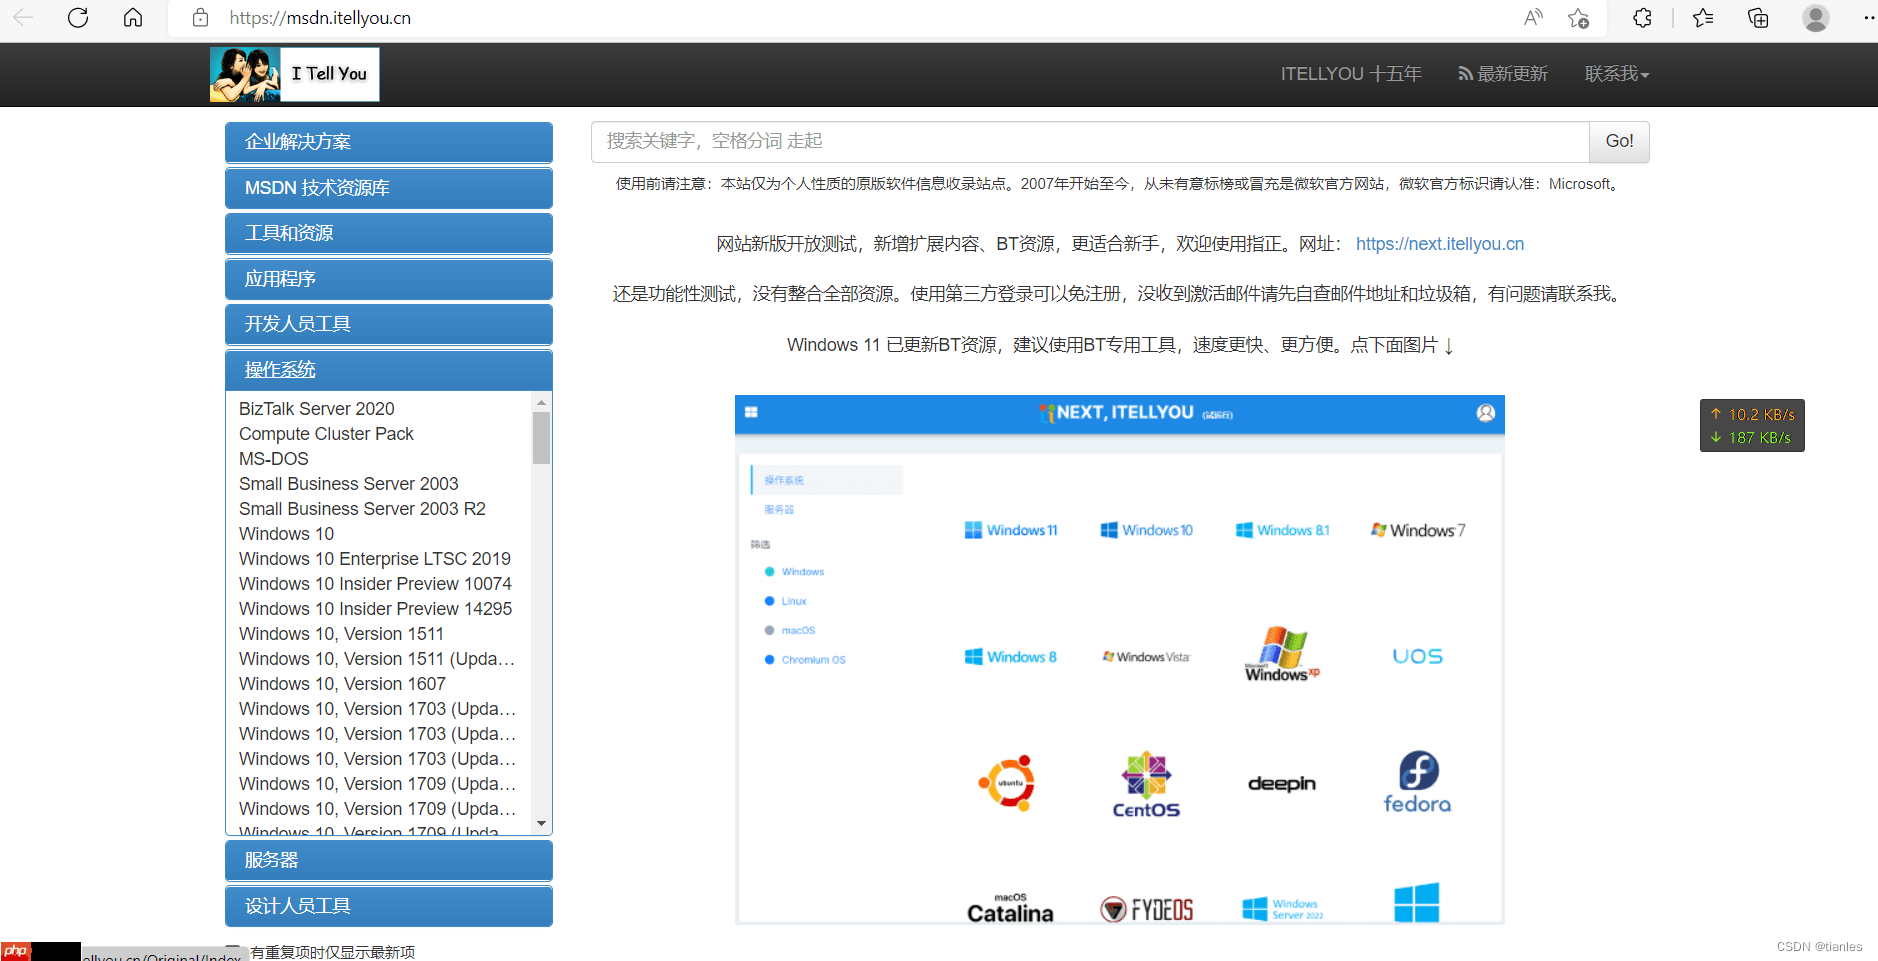Select Small Business Server 2003 R2
This screenshot has height=961, width=1878.
[362, 509]
